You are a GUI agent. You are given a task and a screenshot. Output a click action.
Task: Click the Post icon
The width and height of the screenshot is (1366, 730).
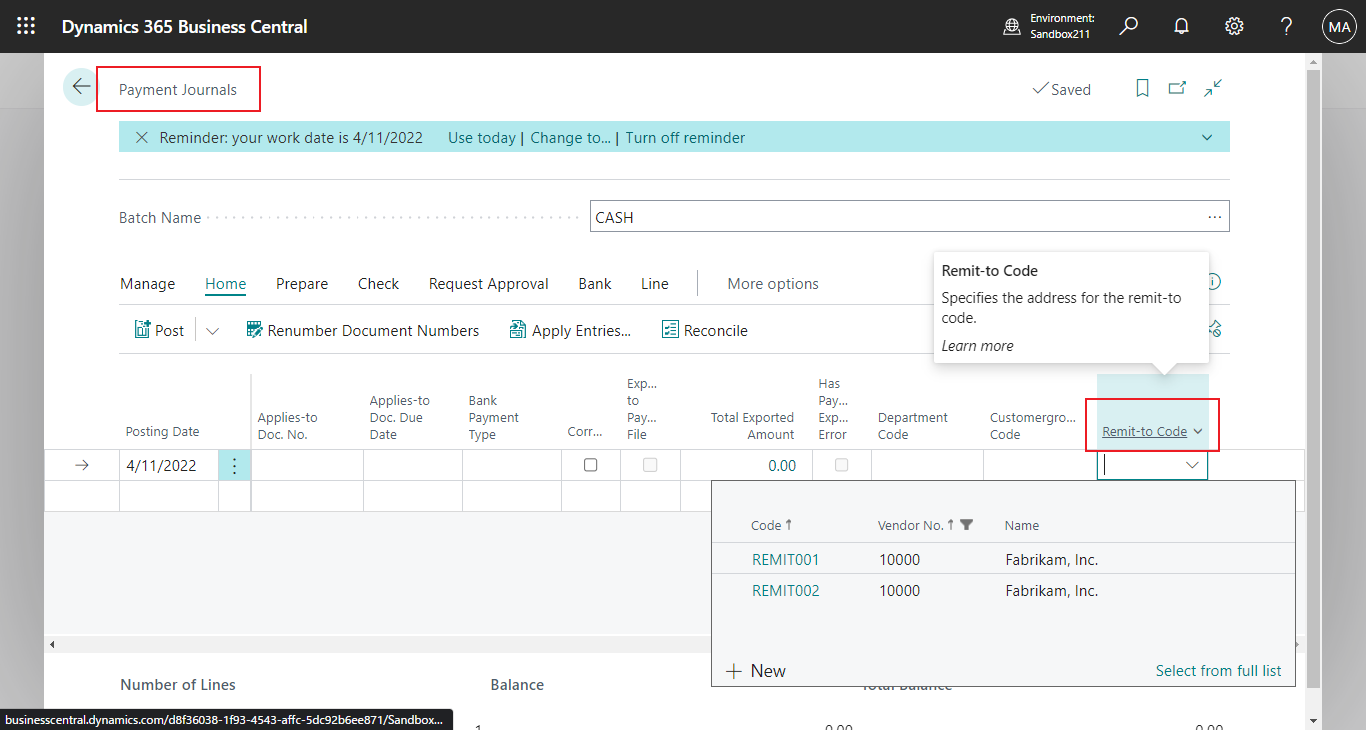[x=141, y=329]
